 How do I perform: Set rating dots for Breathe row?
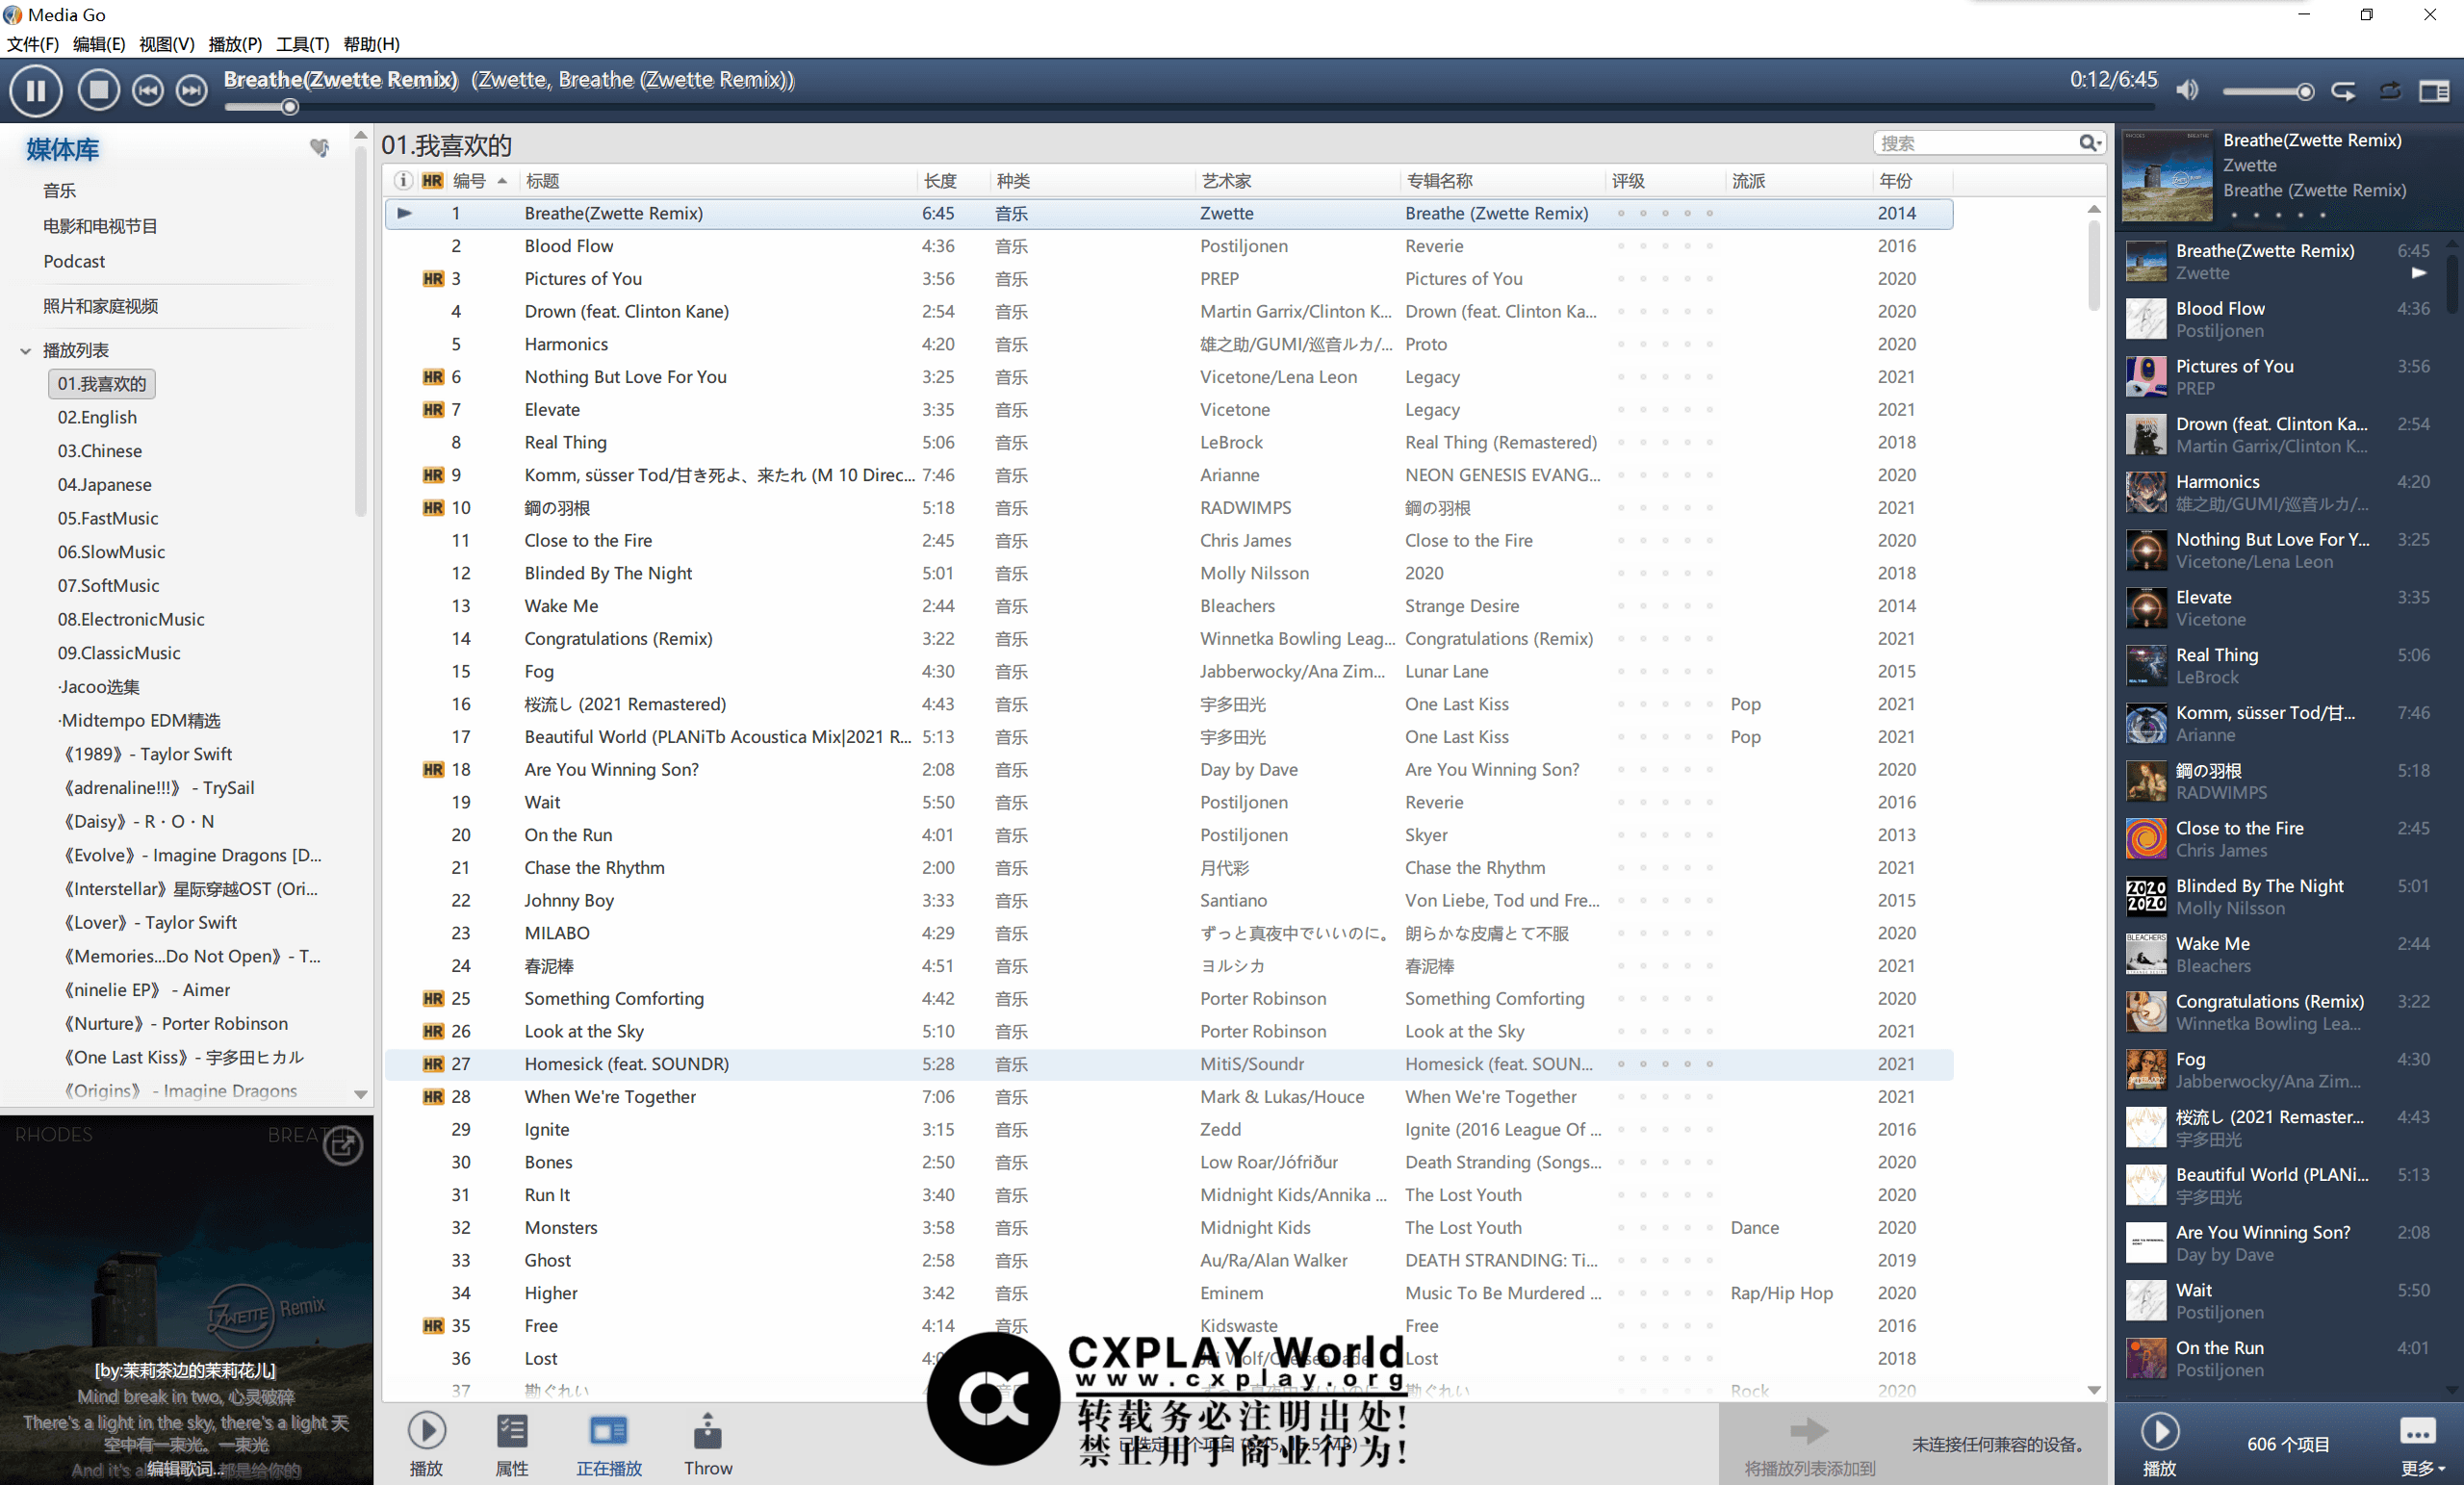click(x=1665, y=213)
